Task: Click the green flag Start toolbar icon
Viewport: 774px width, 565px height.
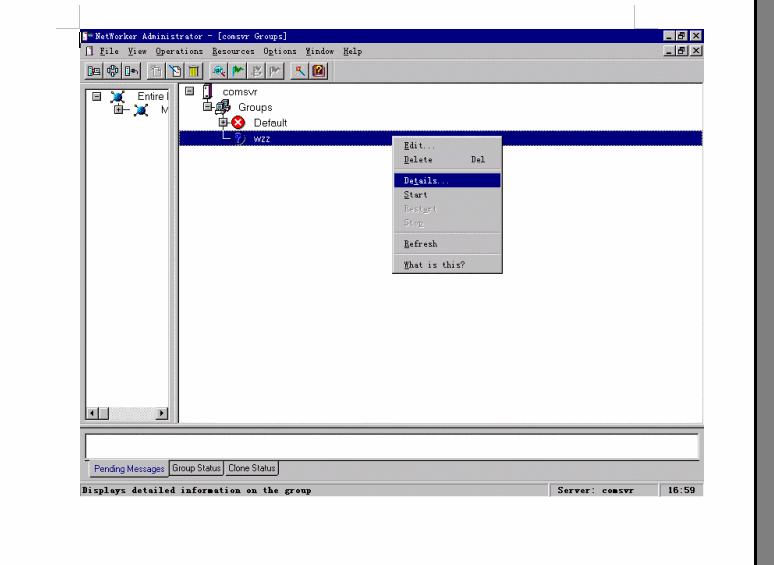Action: tap(237, 71)
